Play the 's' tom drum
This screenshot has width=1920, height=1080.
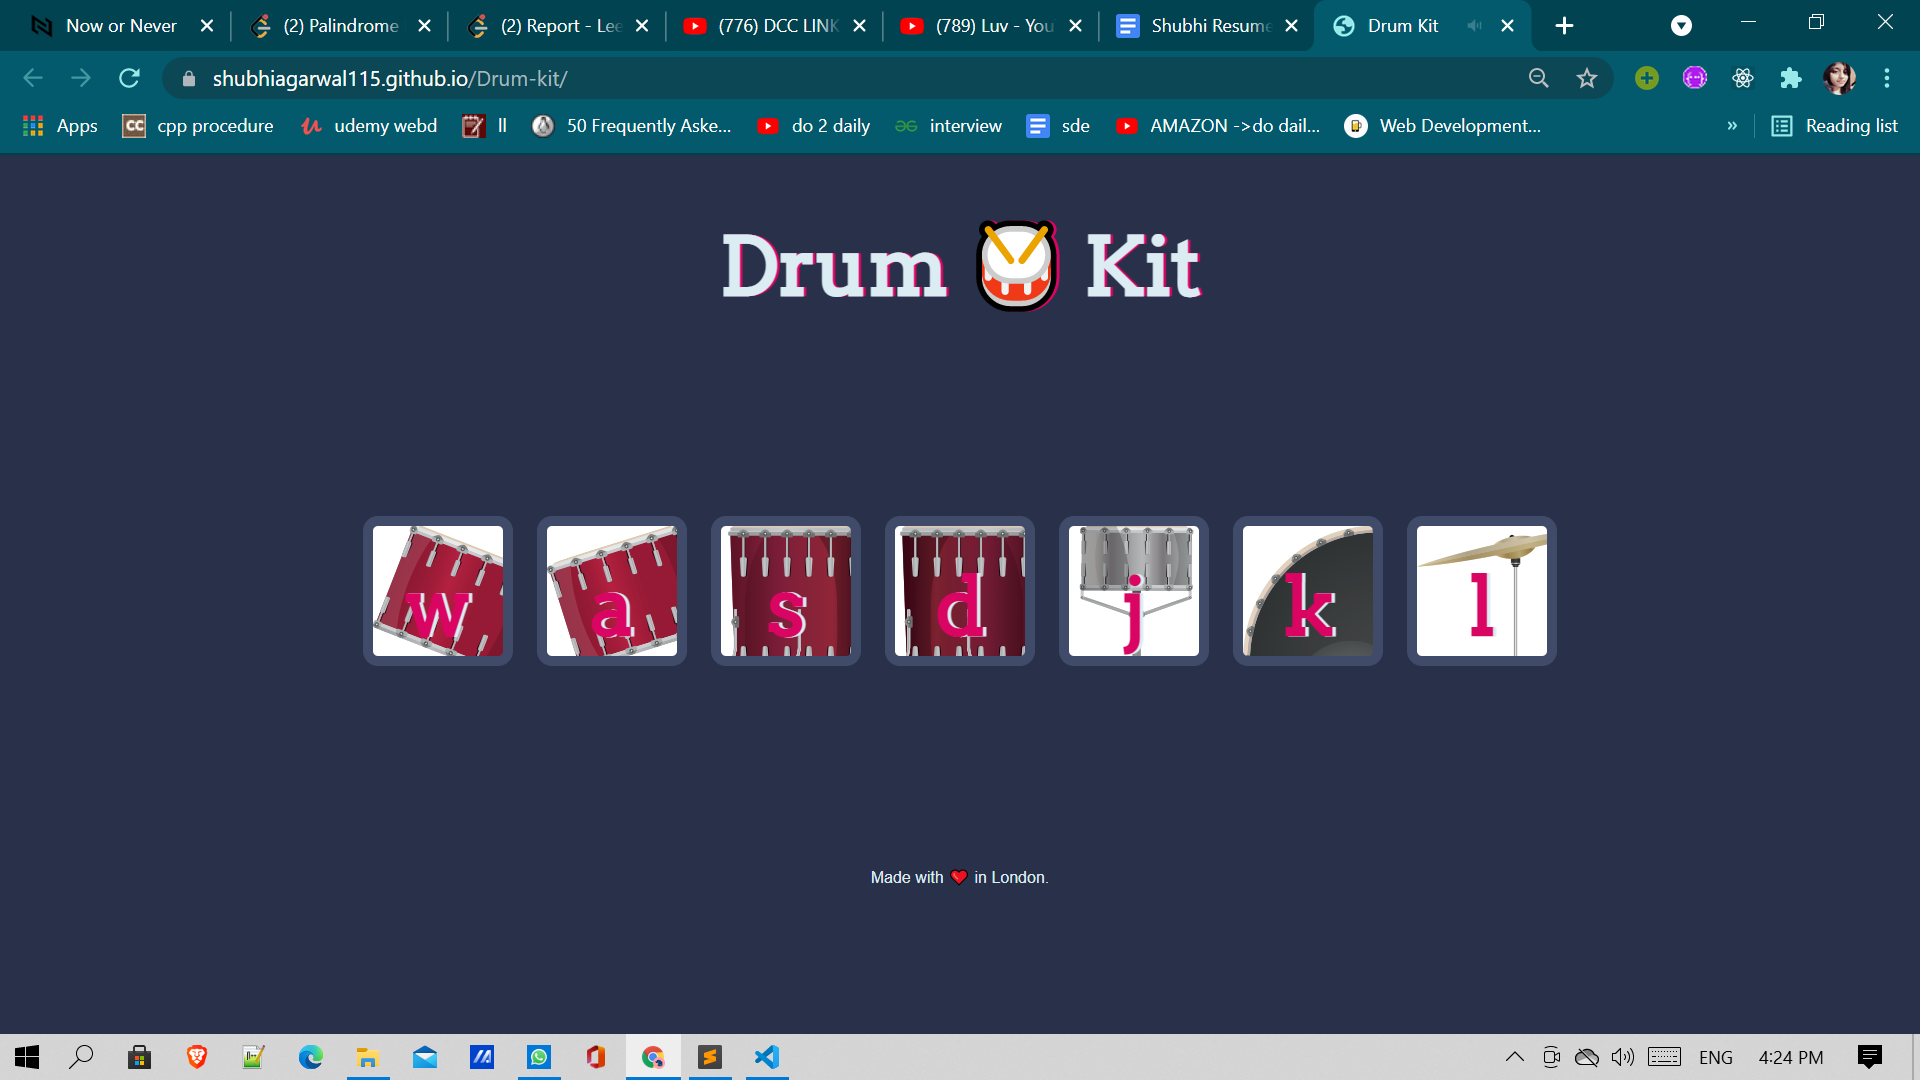click(786, 591)
